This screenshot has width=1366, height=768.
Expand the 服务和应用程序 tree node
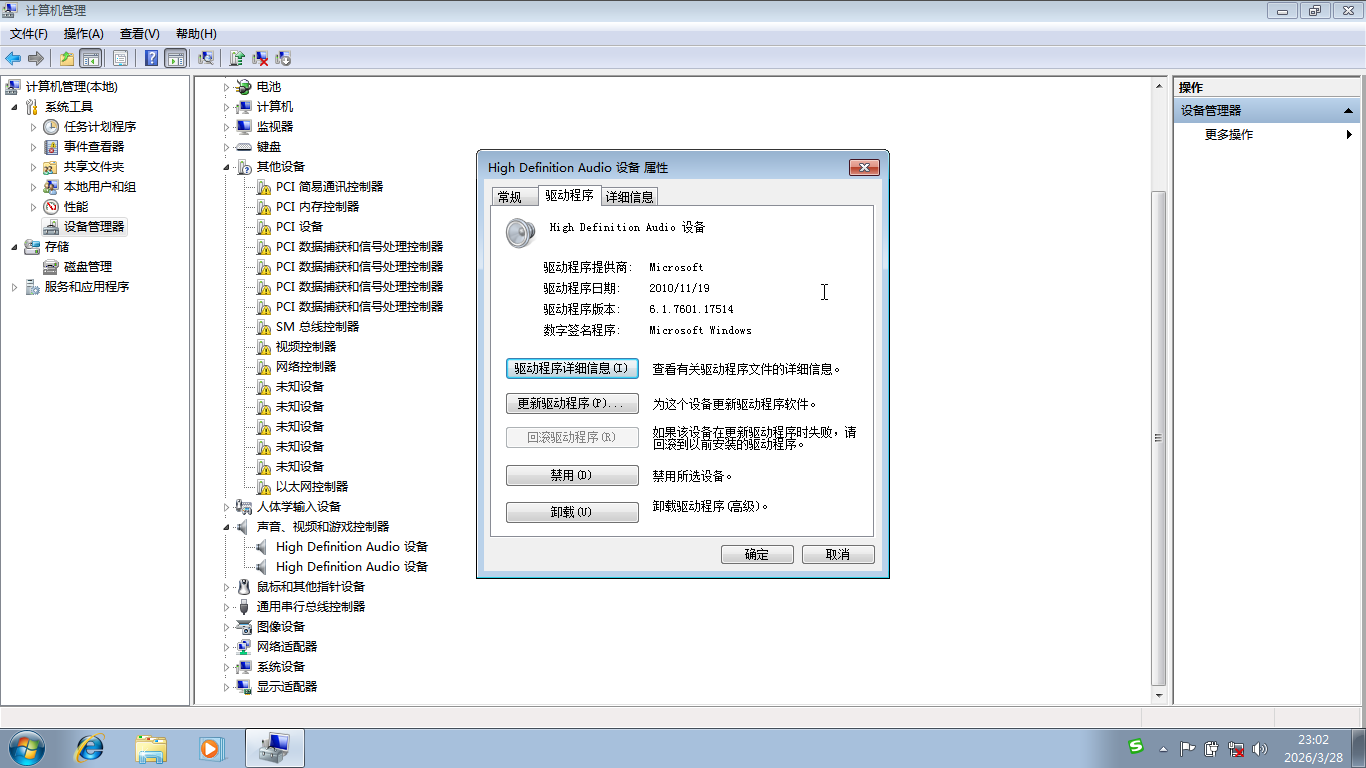(15, 287)
